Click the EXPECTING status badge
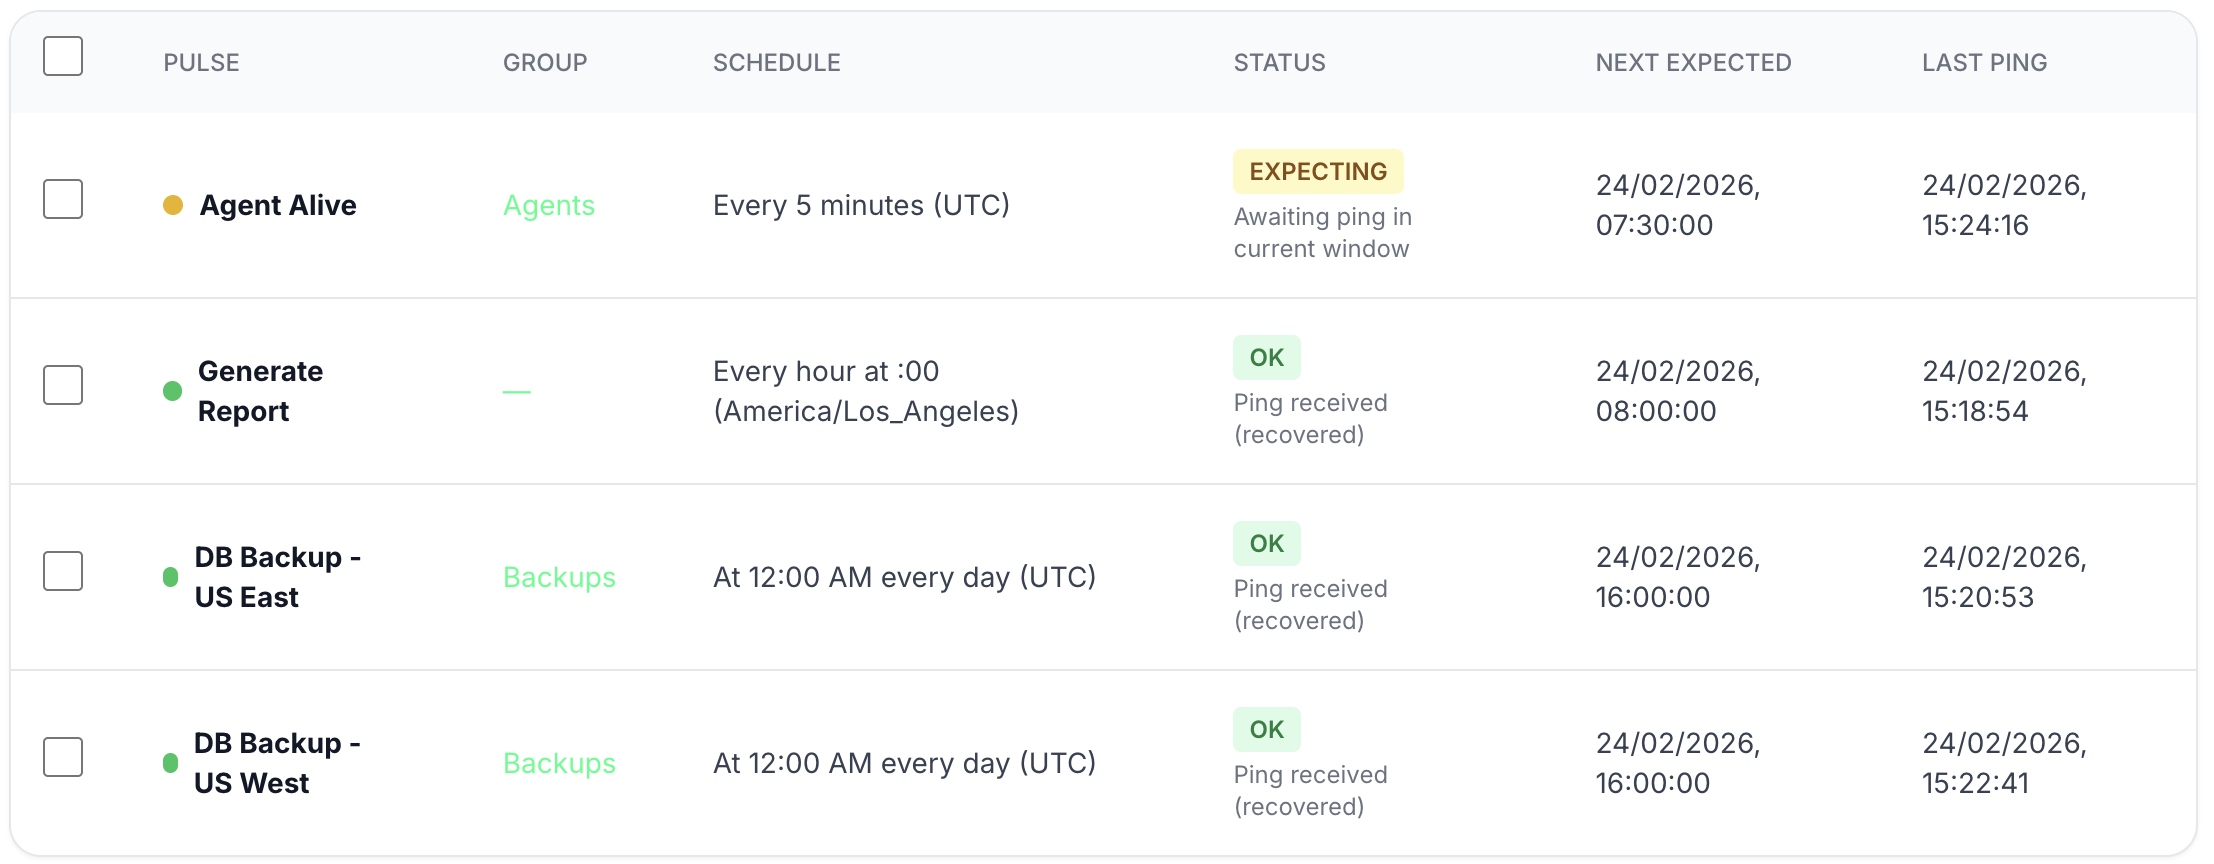The width and height of the screenshot is (2214, 864). coord(1318,170)
